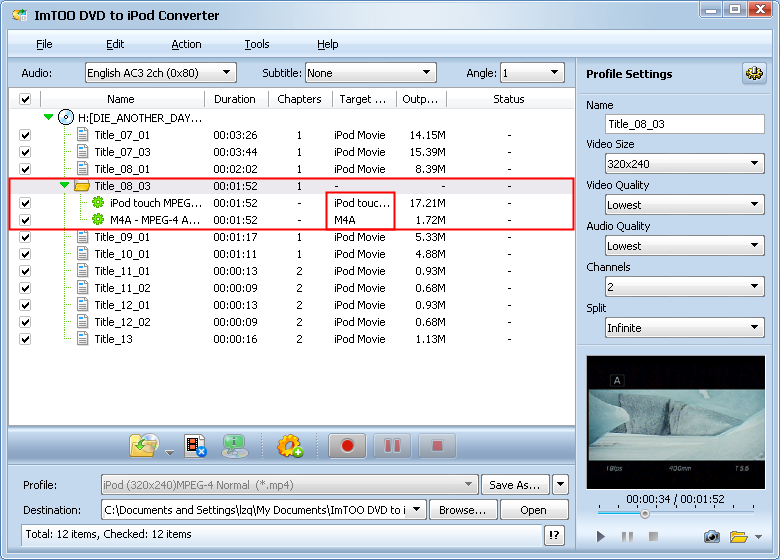Pause the preview video playback
The height and width of the screenshot is (560, 780).
(627, 537)
